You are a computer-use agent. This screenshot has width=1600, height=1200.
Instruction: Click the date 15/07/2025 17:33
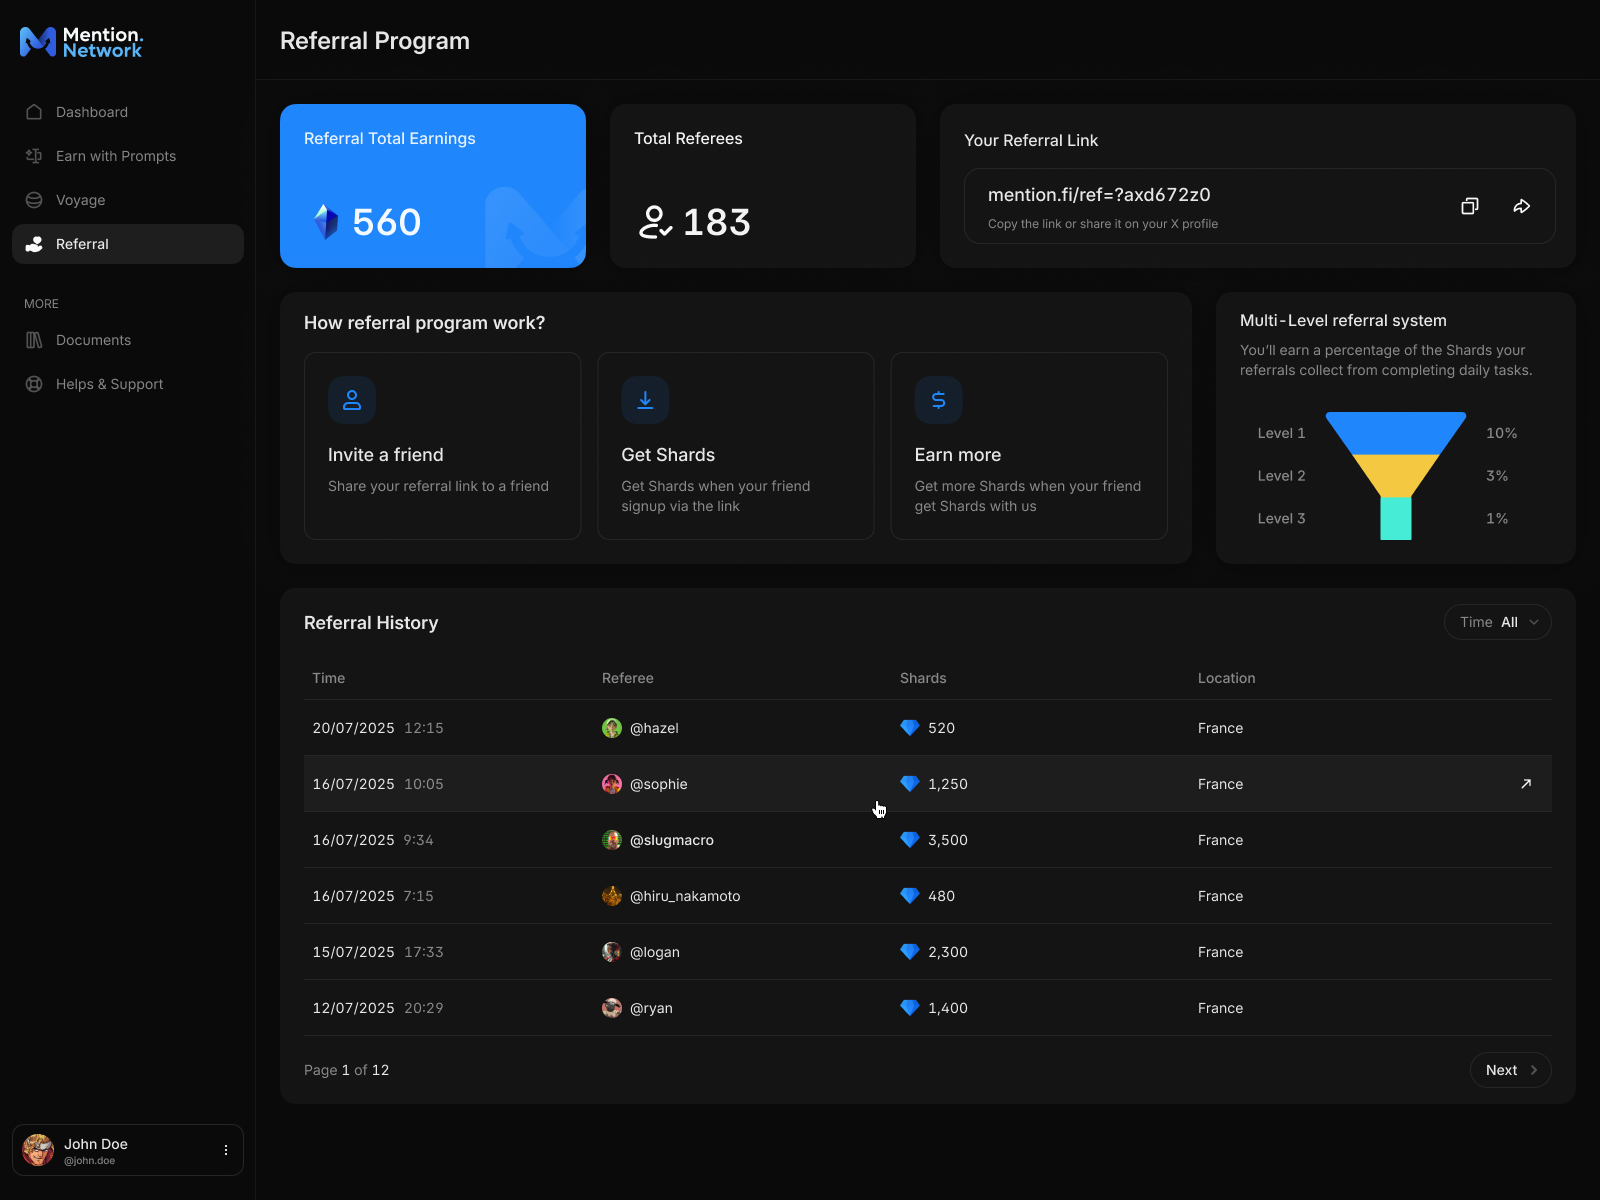tap(378, 952)
